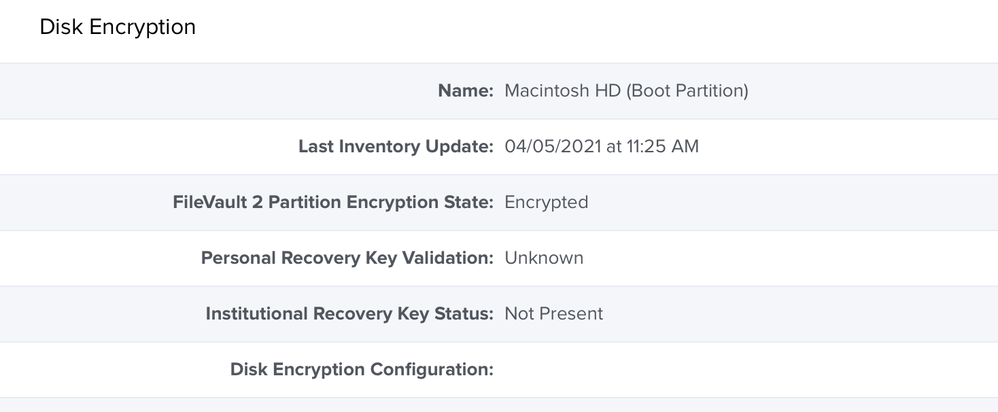Screen dimensions: 998x412
Task: Click blank space right of Unknown value
Action: (x=791, y=258)
